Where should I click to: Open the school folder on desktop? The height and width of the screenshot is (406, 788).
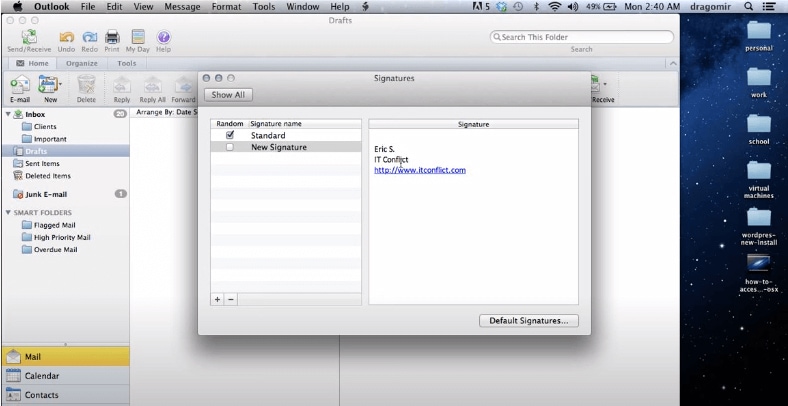click(759, 124)
